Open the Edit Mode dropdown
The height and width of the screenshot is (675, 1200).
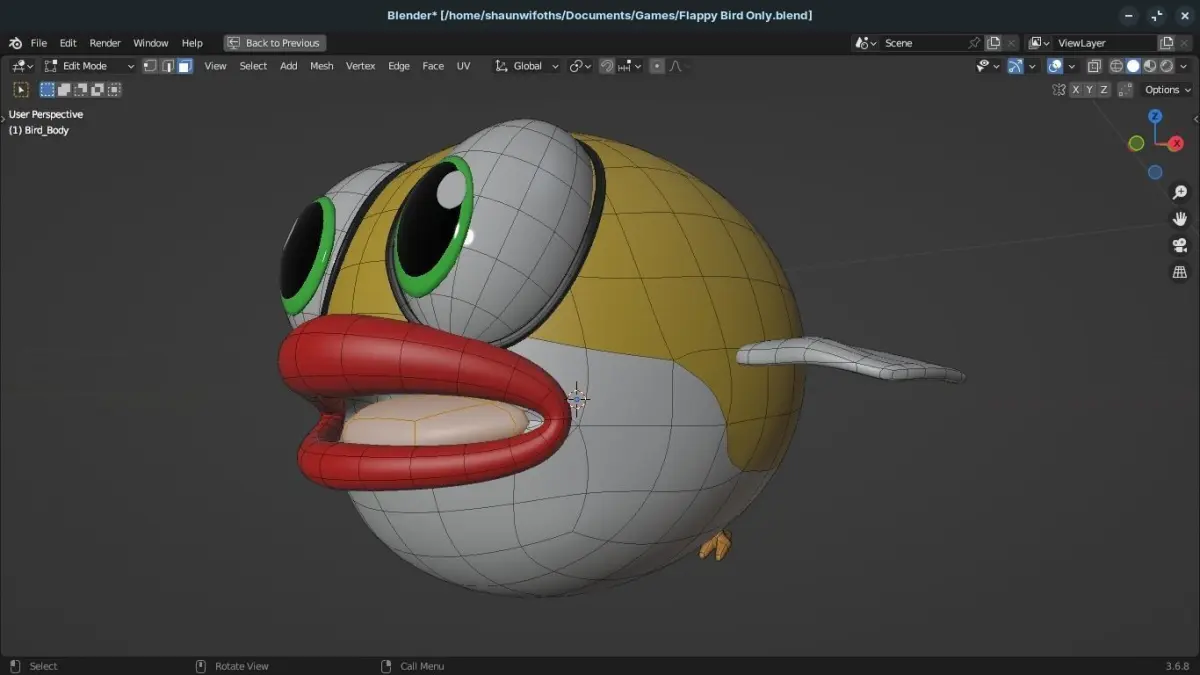coord(89,66)
